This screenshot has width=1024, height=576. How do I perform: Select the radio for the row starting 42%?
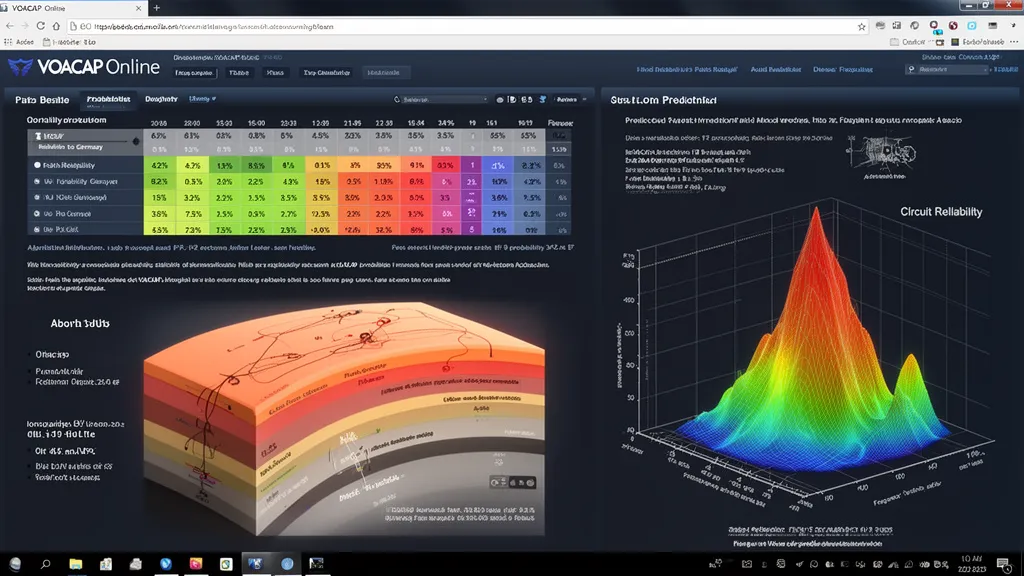pyautogui.click(x=37, y=165)
